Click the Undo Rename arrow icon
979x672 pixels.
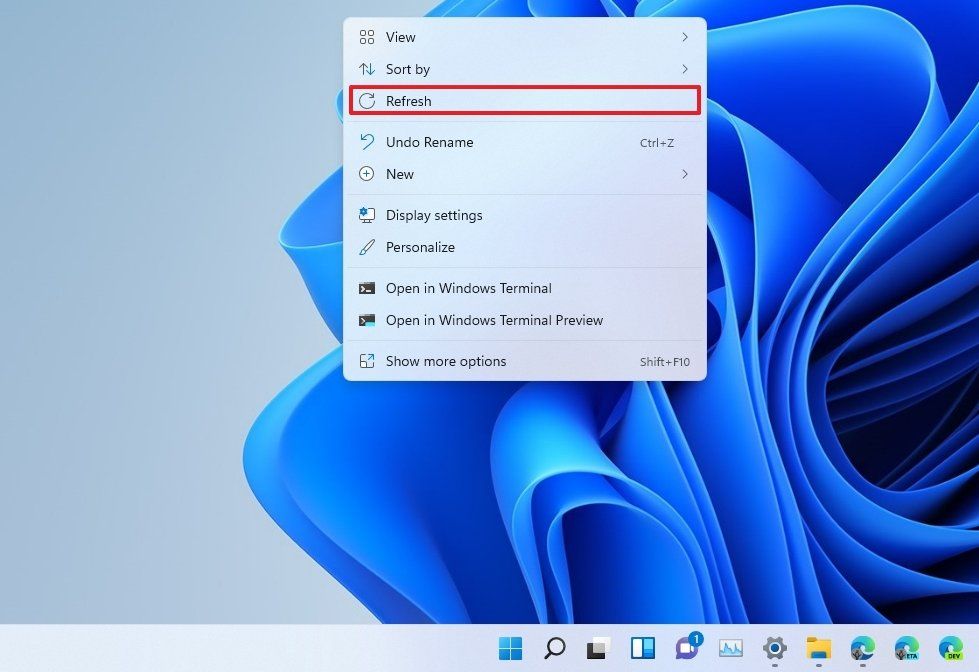pos(368,142)
